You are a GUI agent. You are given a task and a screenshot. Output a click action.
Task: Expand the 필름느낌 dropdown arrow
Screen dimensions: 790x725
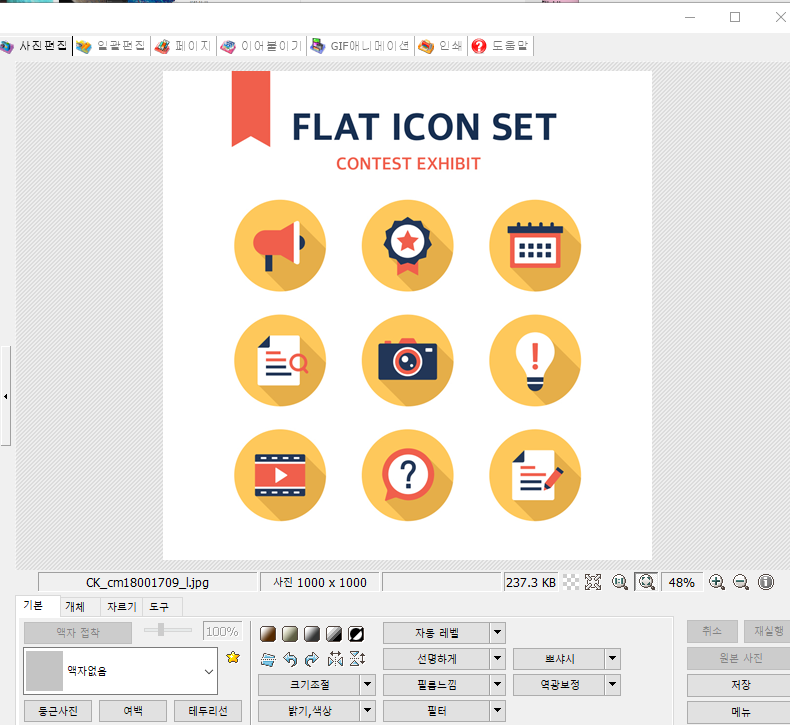pyautogui.click(x=497, y=685)
